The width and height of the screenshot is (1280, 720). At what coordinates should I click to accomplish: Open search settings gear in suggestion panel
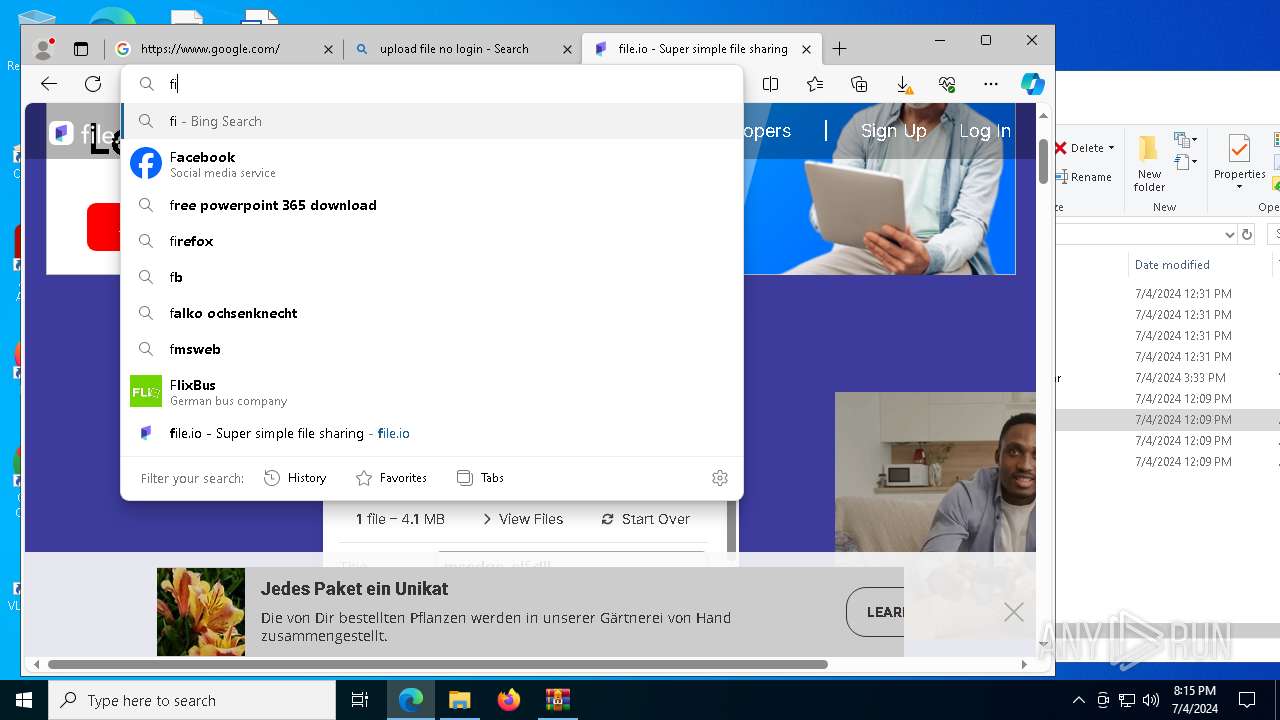[720, 478]
